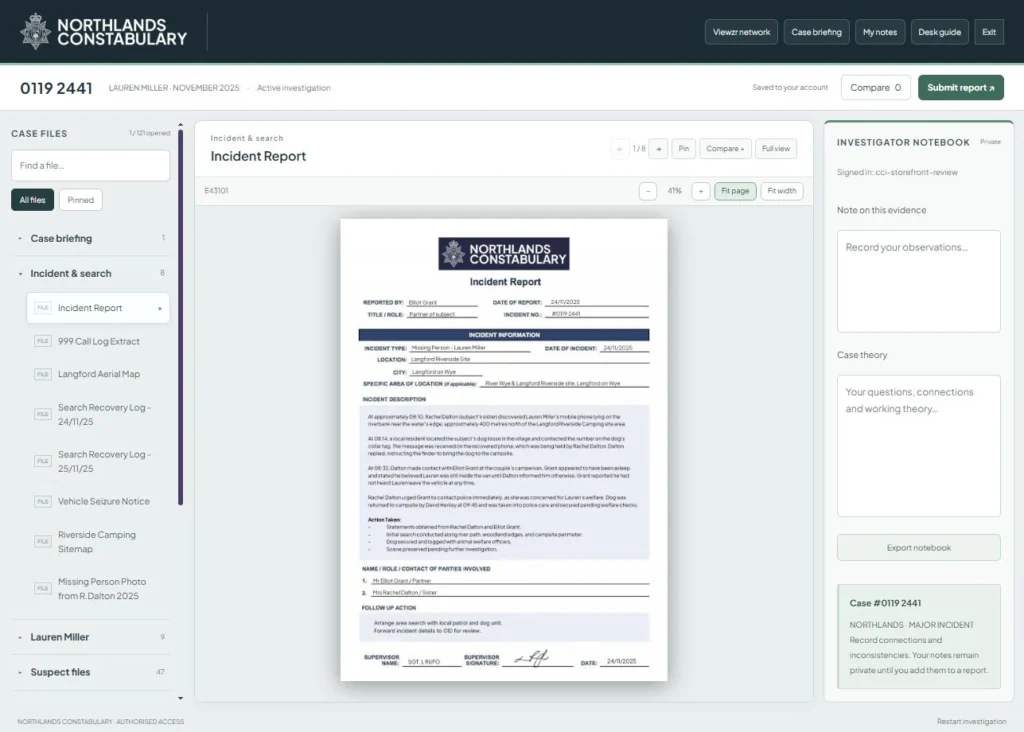Viewport: 1024px width, 732px height.
Task: Click the Find a file search box
Action: (x=90, y=166)
